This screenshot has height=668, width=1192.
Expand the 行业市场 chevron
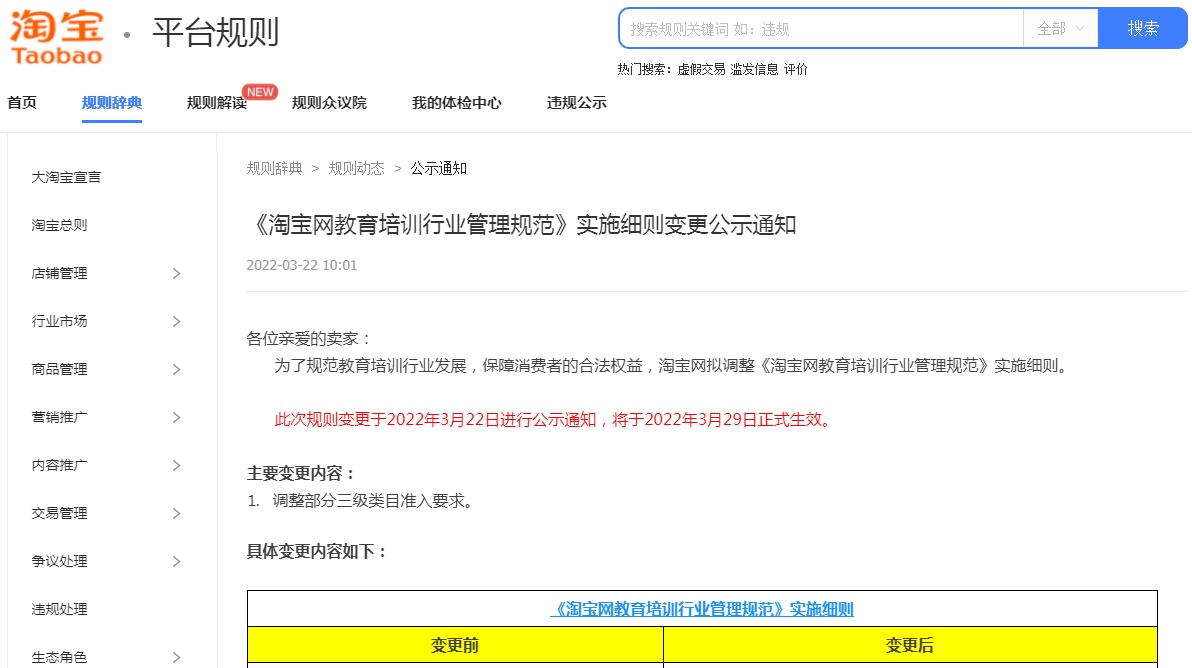click(x=176, y=321)
